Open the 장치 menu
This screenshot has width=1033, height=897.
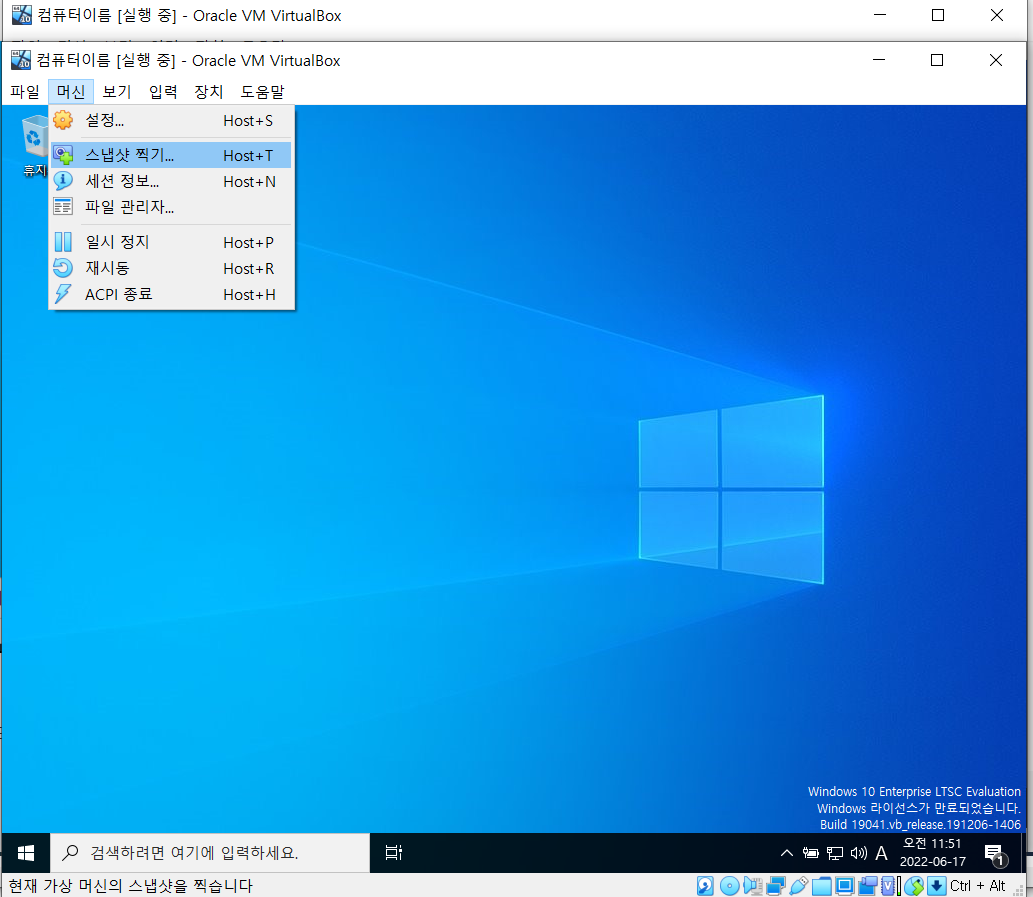click(209, 92)
